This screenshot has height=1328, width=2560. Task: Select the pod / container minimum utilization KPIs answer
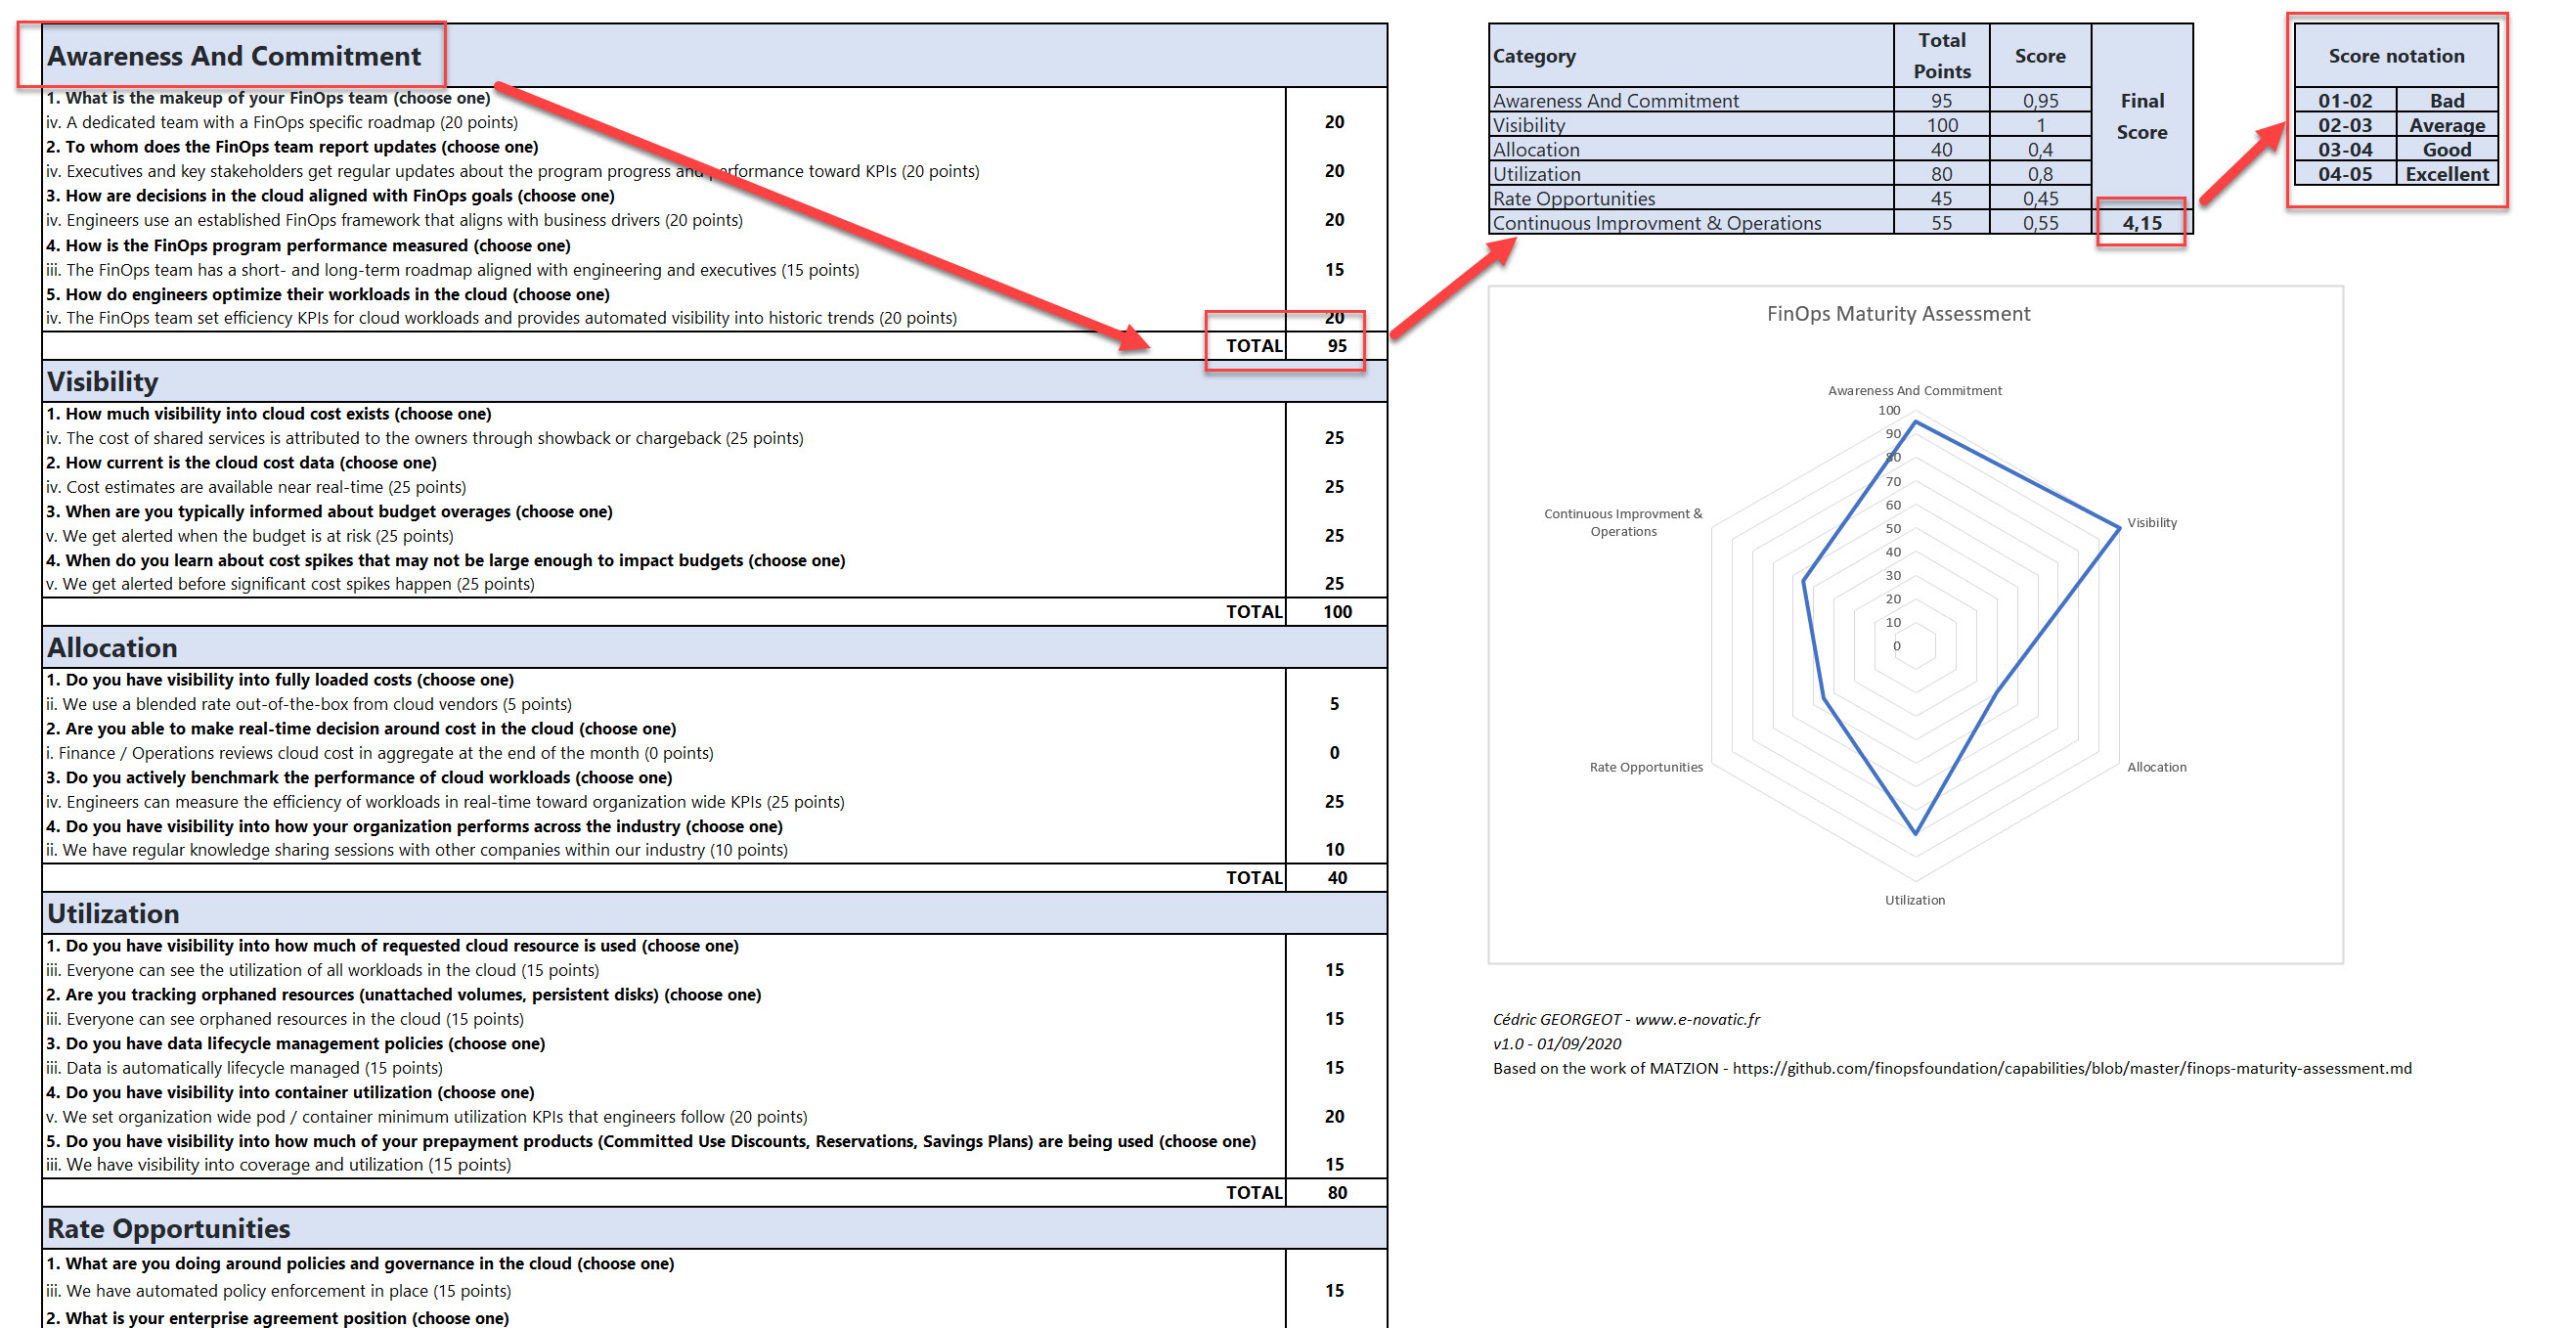(427, 1117)
